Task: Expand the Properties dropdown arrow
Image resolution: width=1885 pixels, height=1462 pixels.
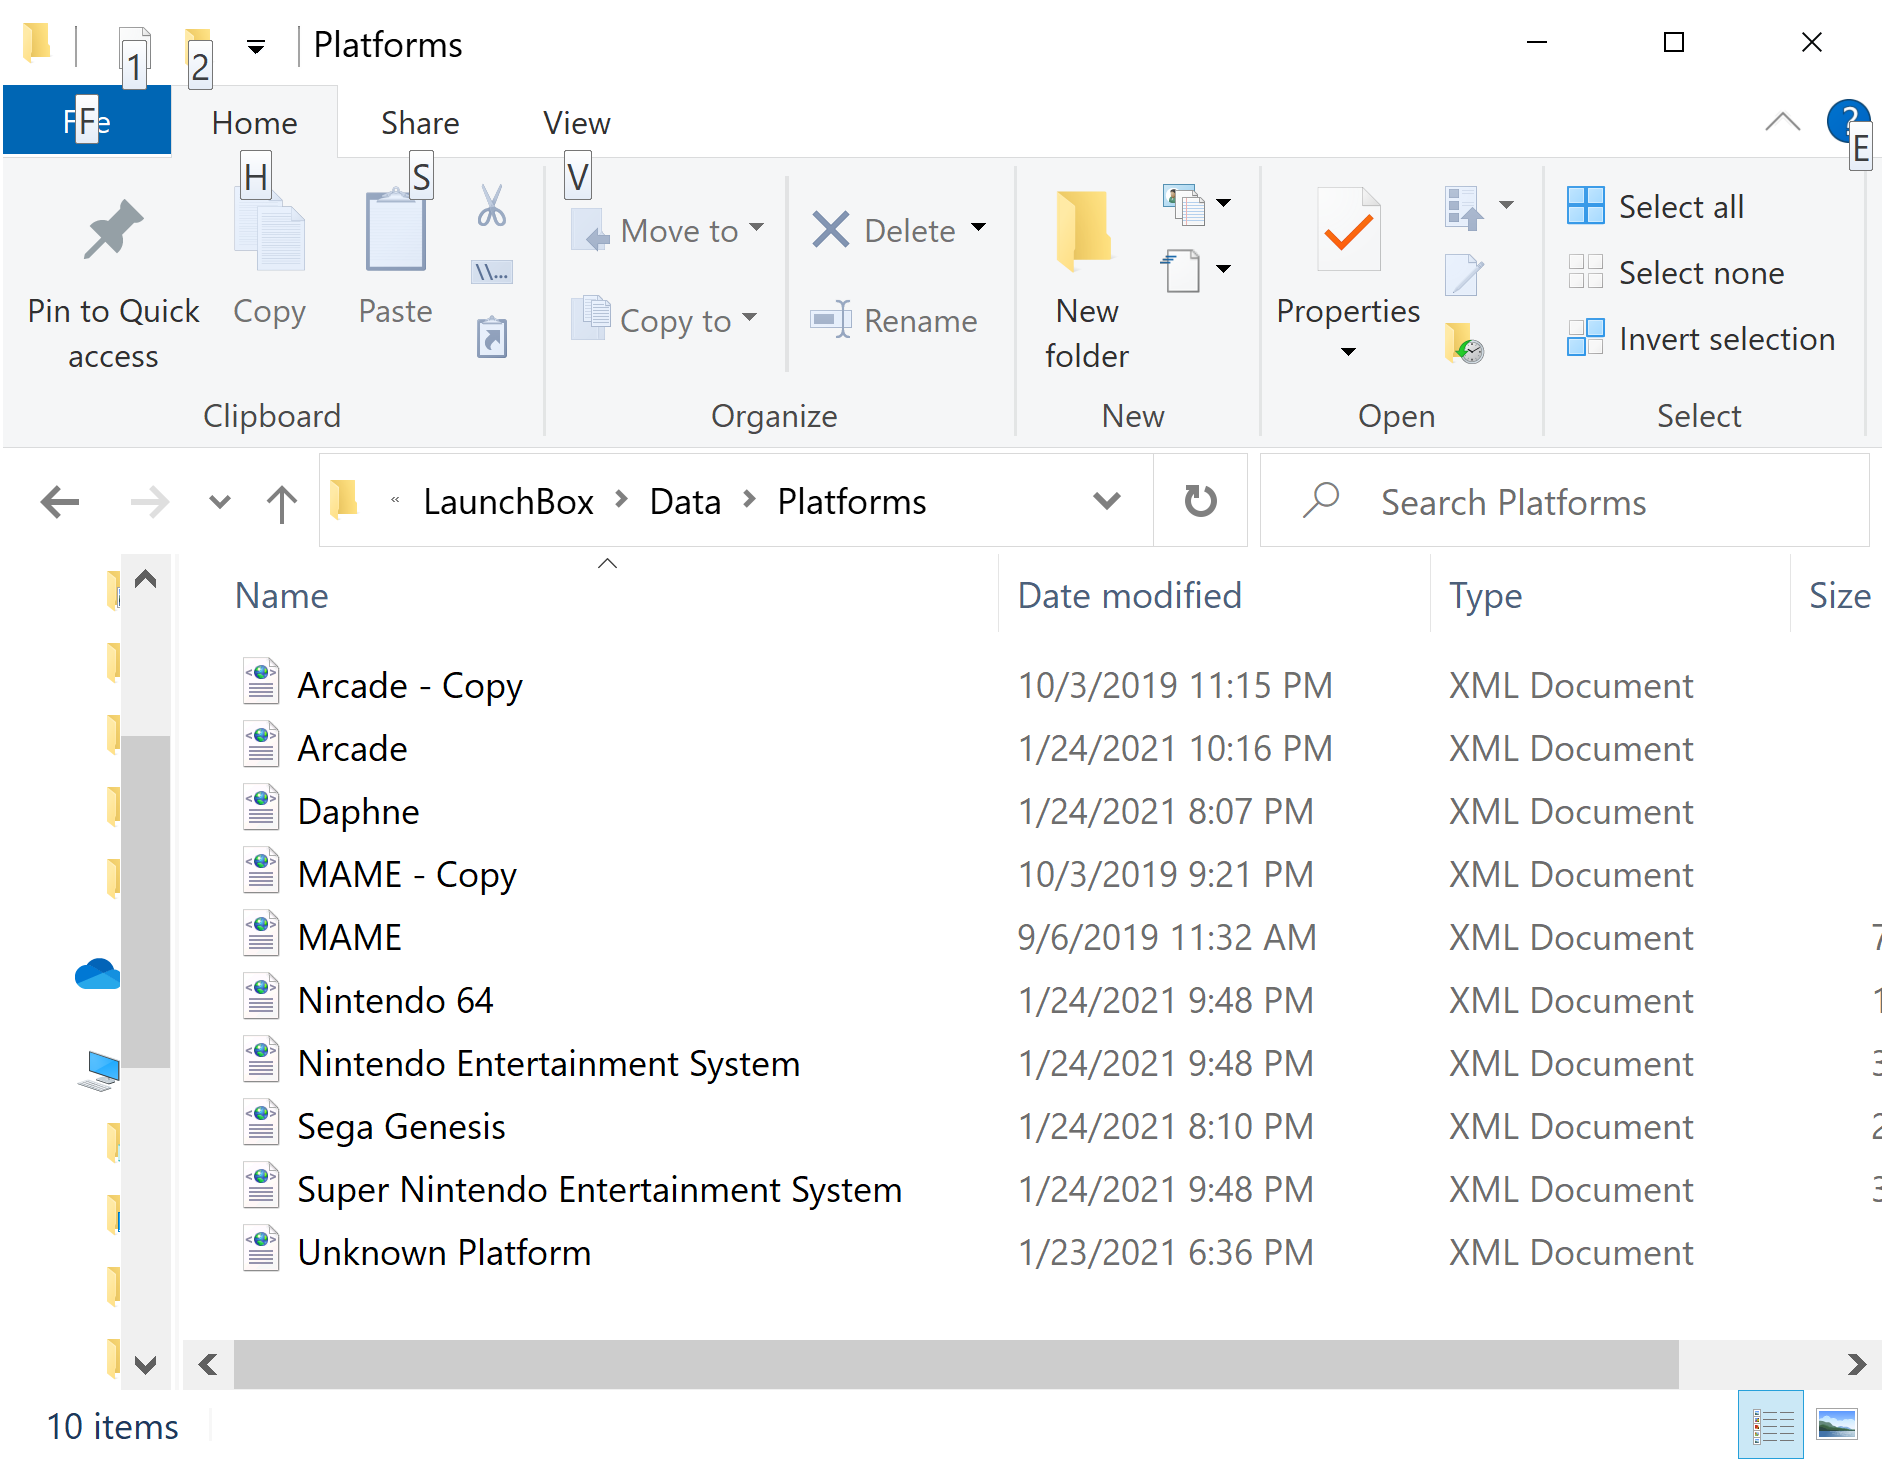Action: click(1348, 352)
